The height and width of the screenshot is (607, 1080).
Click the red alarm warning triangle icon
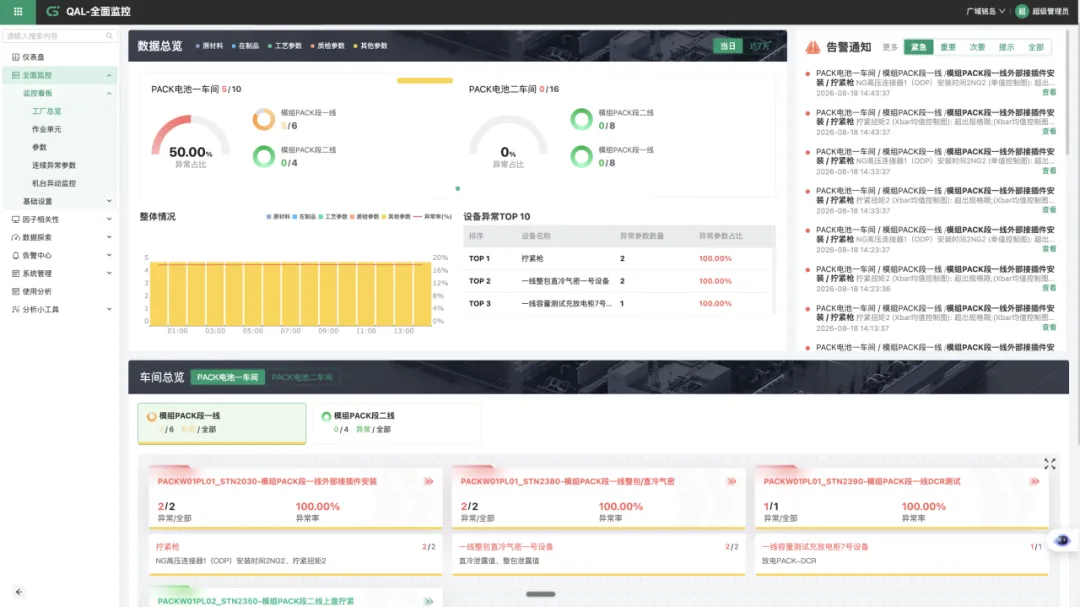point(813,47)
